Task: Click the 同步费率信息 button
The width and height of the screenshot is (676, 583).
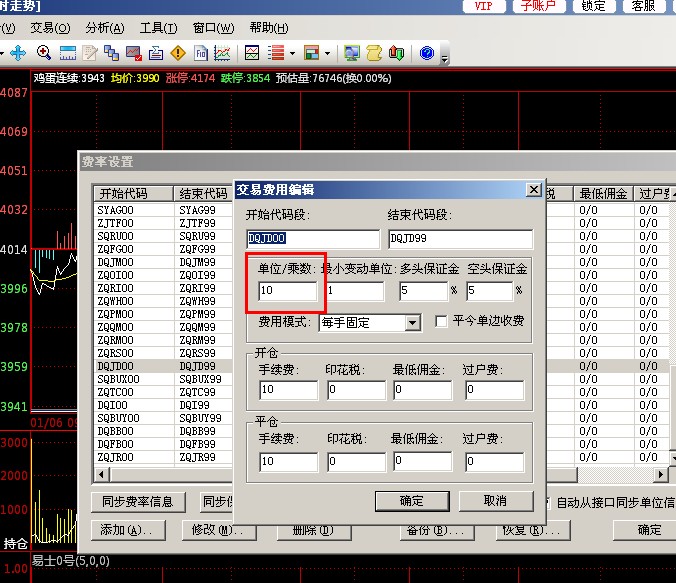Action: point(138,502)
